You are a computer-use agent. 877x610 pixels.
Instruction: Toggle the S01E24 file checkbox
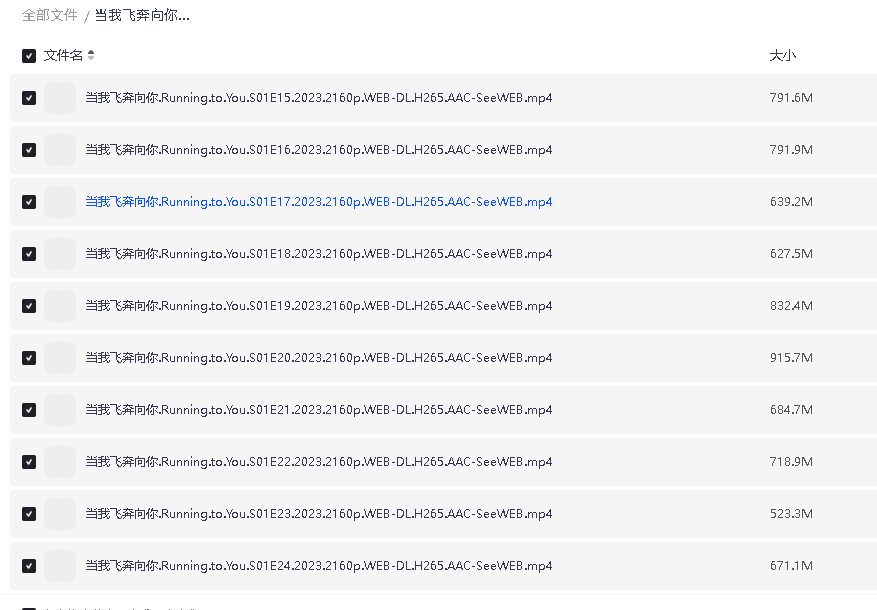tap(29, 566)
